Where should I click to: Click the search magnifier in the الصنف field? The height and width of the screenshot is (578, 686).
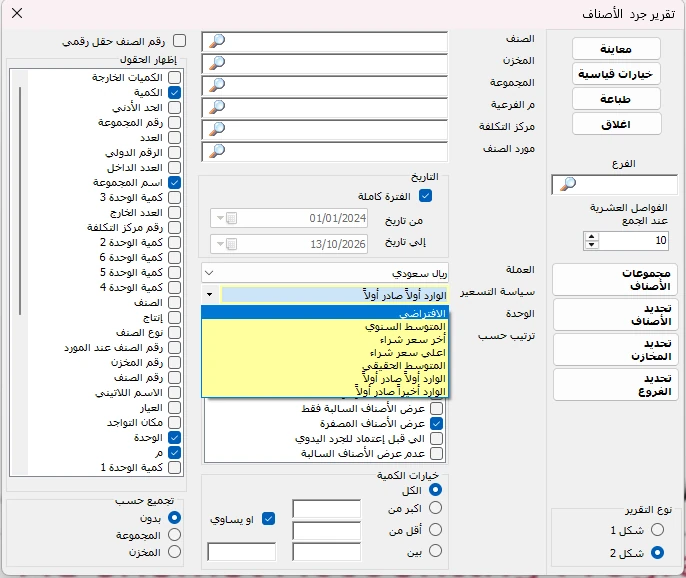point(217,41)
